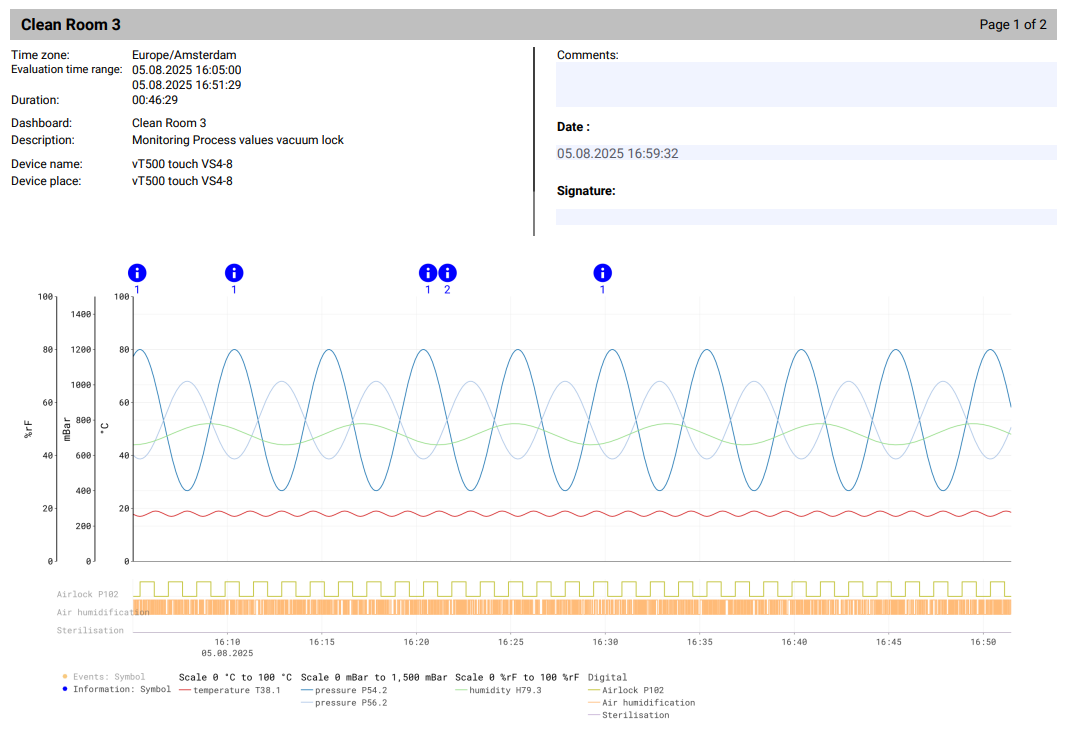1066x729 pixels.
Task: Toggle pressure P54.2 series in legend
Action: pyautogui.click(x=350, y=690)
